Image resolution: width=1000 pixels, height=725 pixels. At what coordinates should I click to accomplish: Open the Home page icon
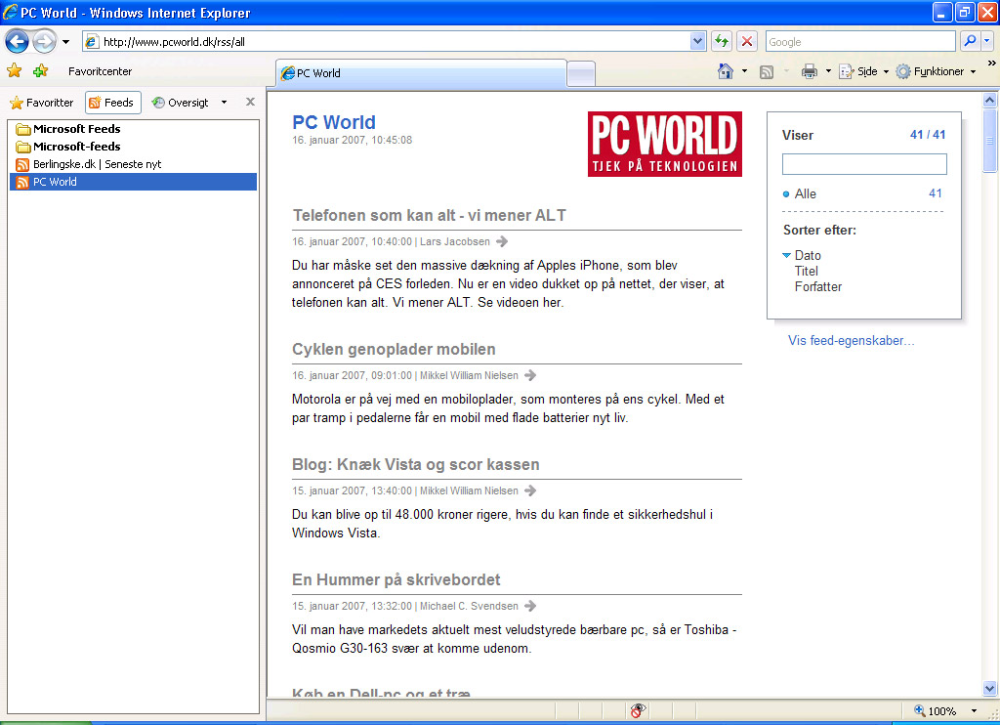[726, 71]
